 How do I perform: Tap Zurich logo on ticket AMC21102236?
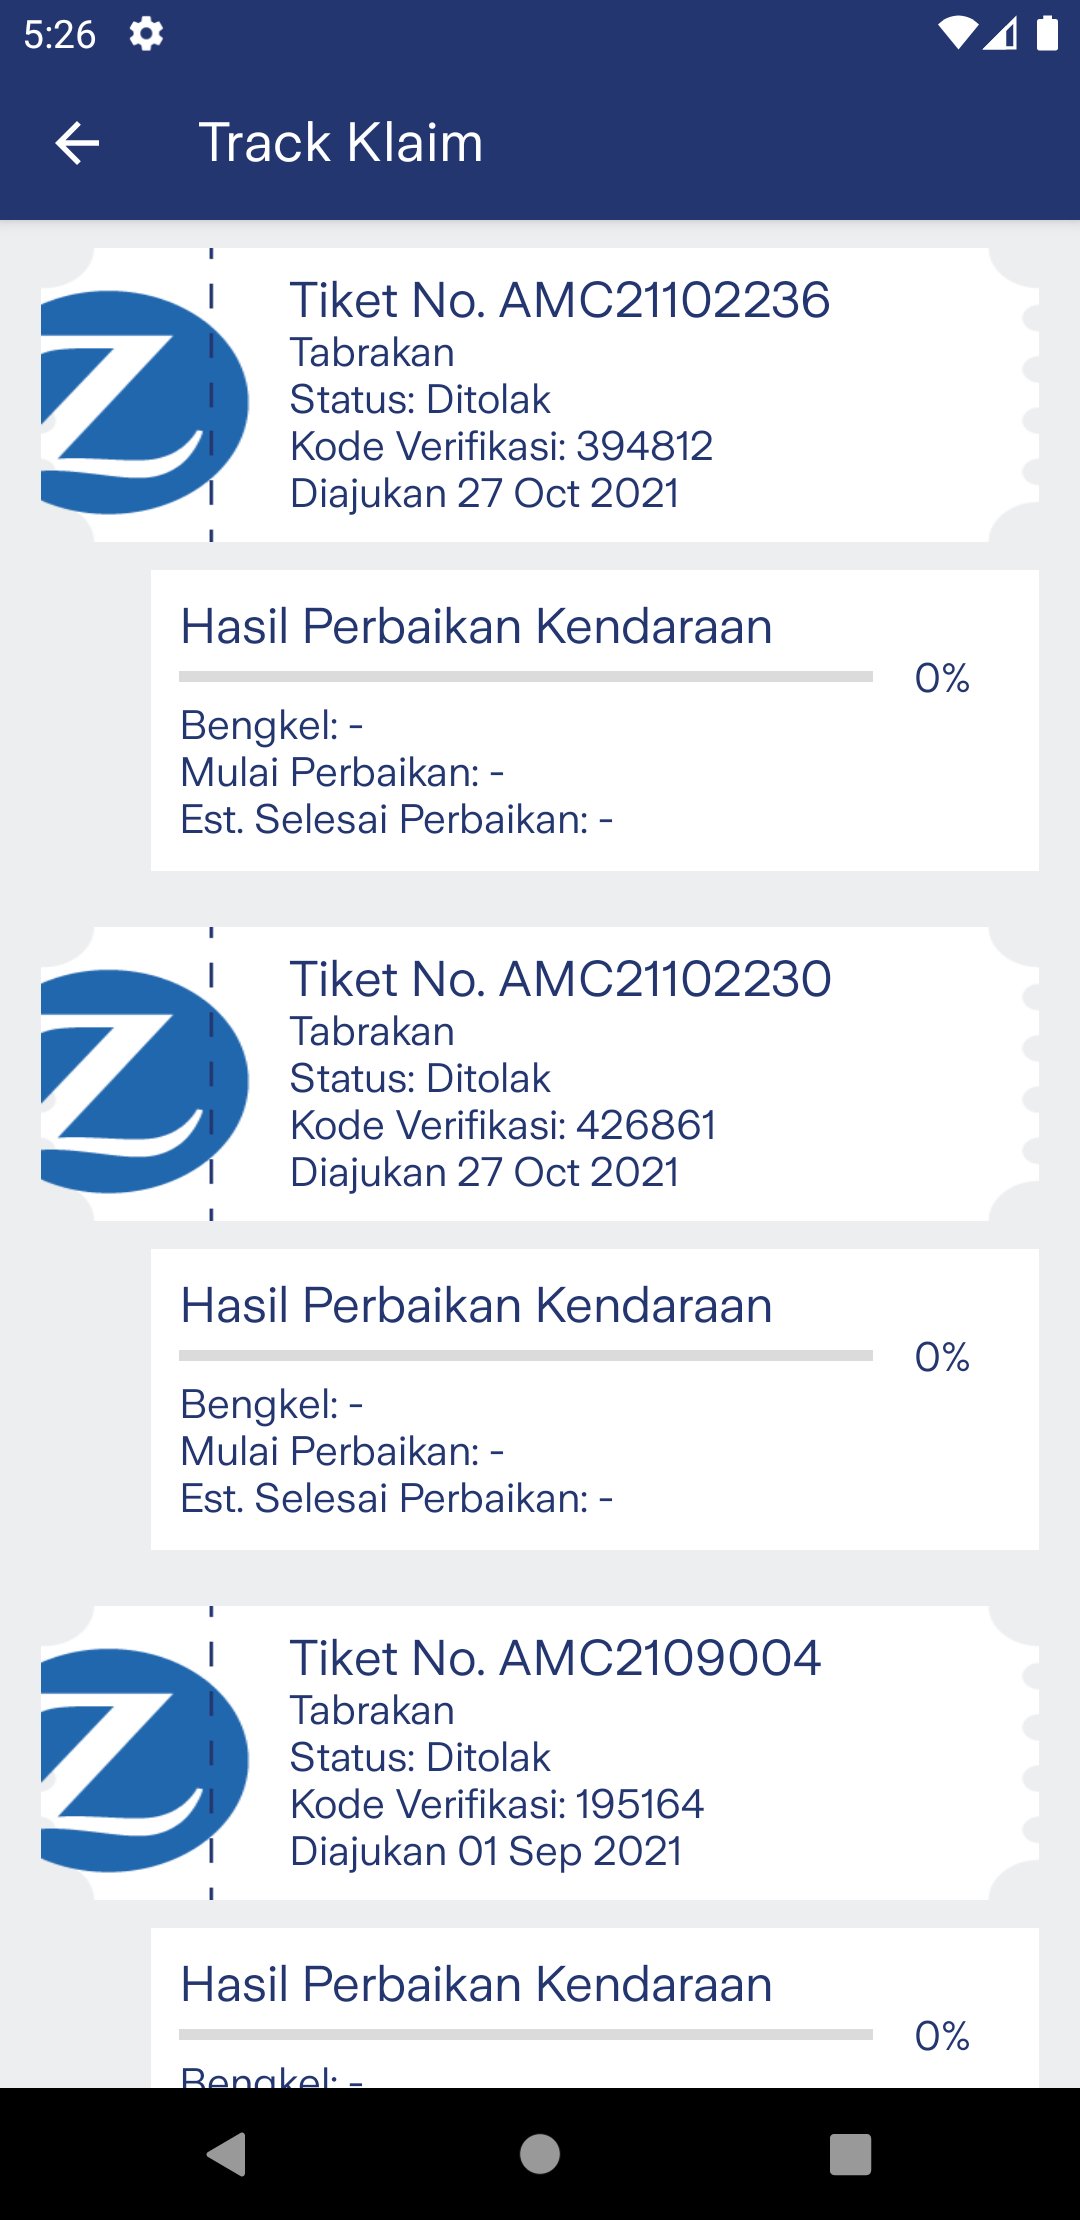click(140, 402)
